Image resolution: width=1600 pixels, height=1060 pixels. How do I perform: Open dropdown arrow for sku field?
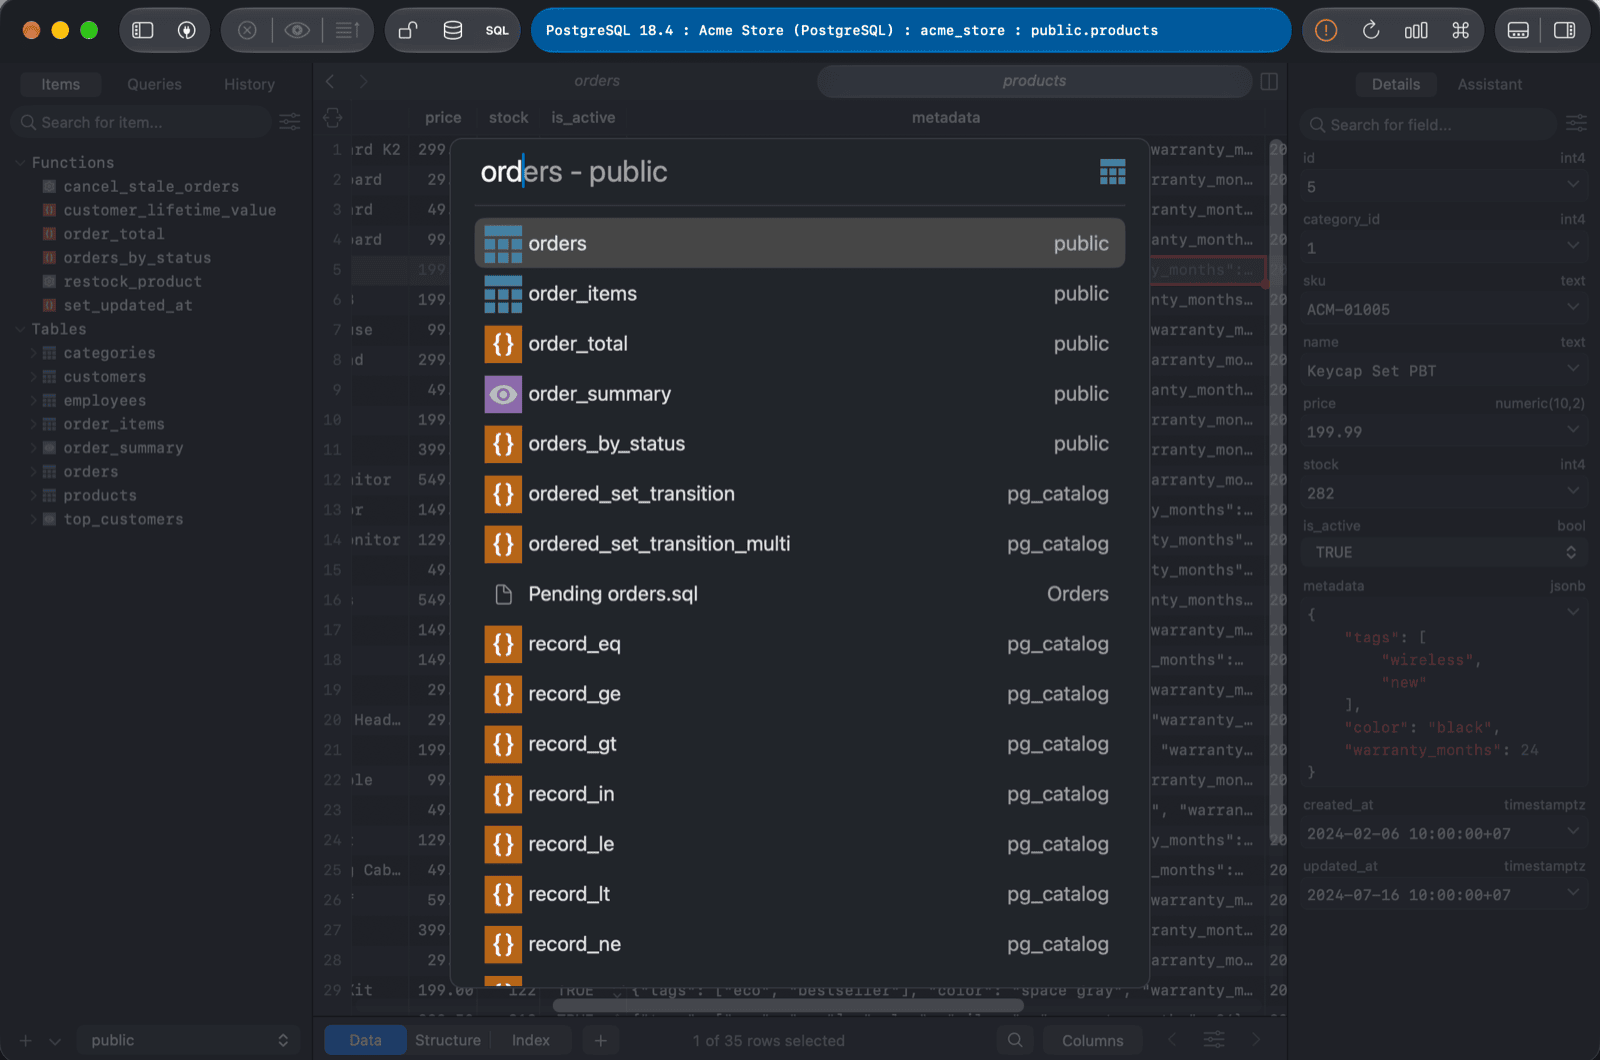click(x=1573, y=307)
